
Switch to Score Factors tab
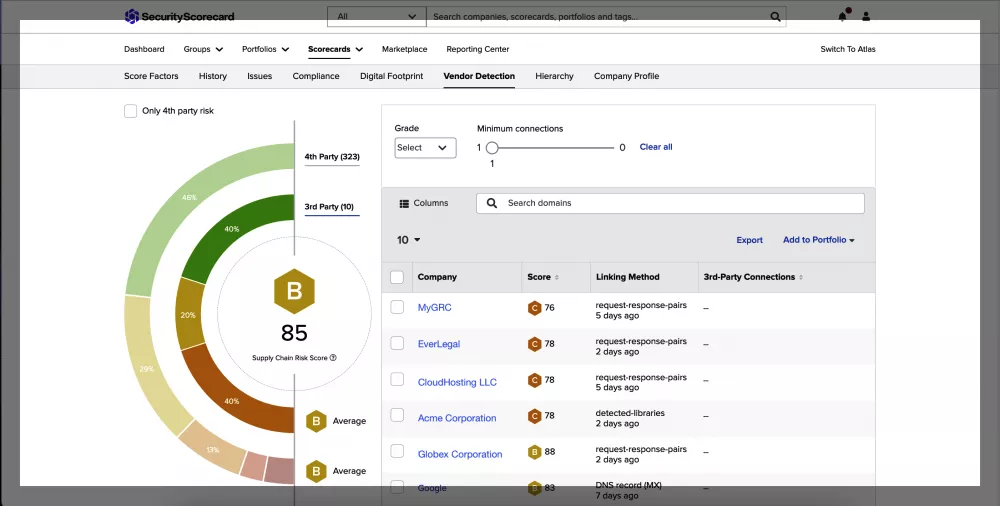tap(151, 76)
